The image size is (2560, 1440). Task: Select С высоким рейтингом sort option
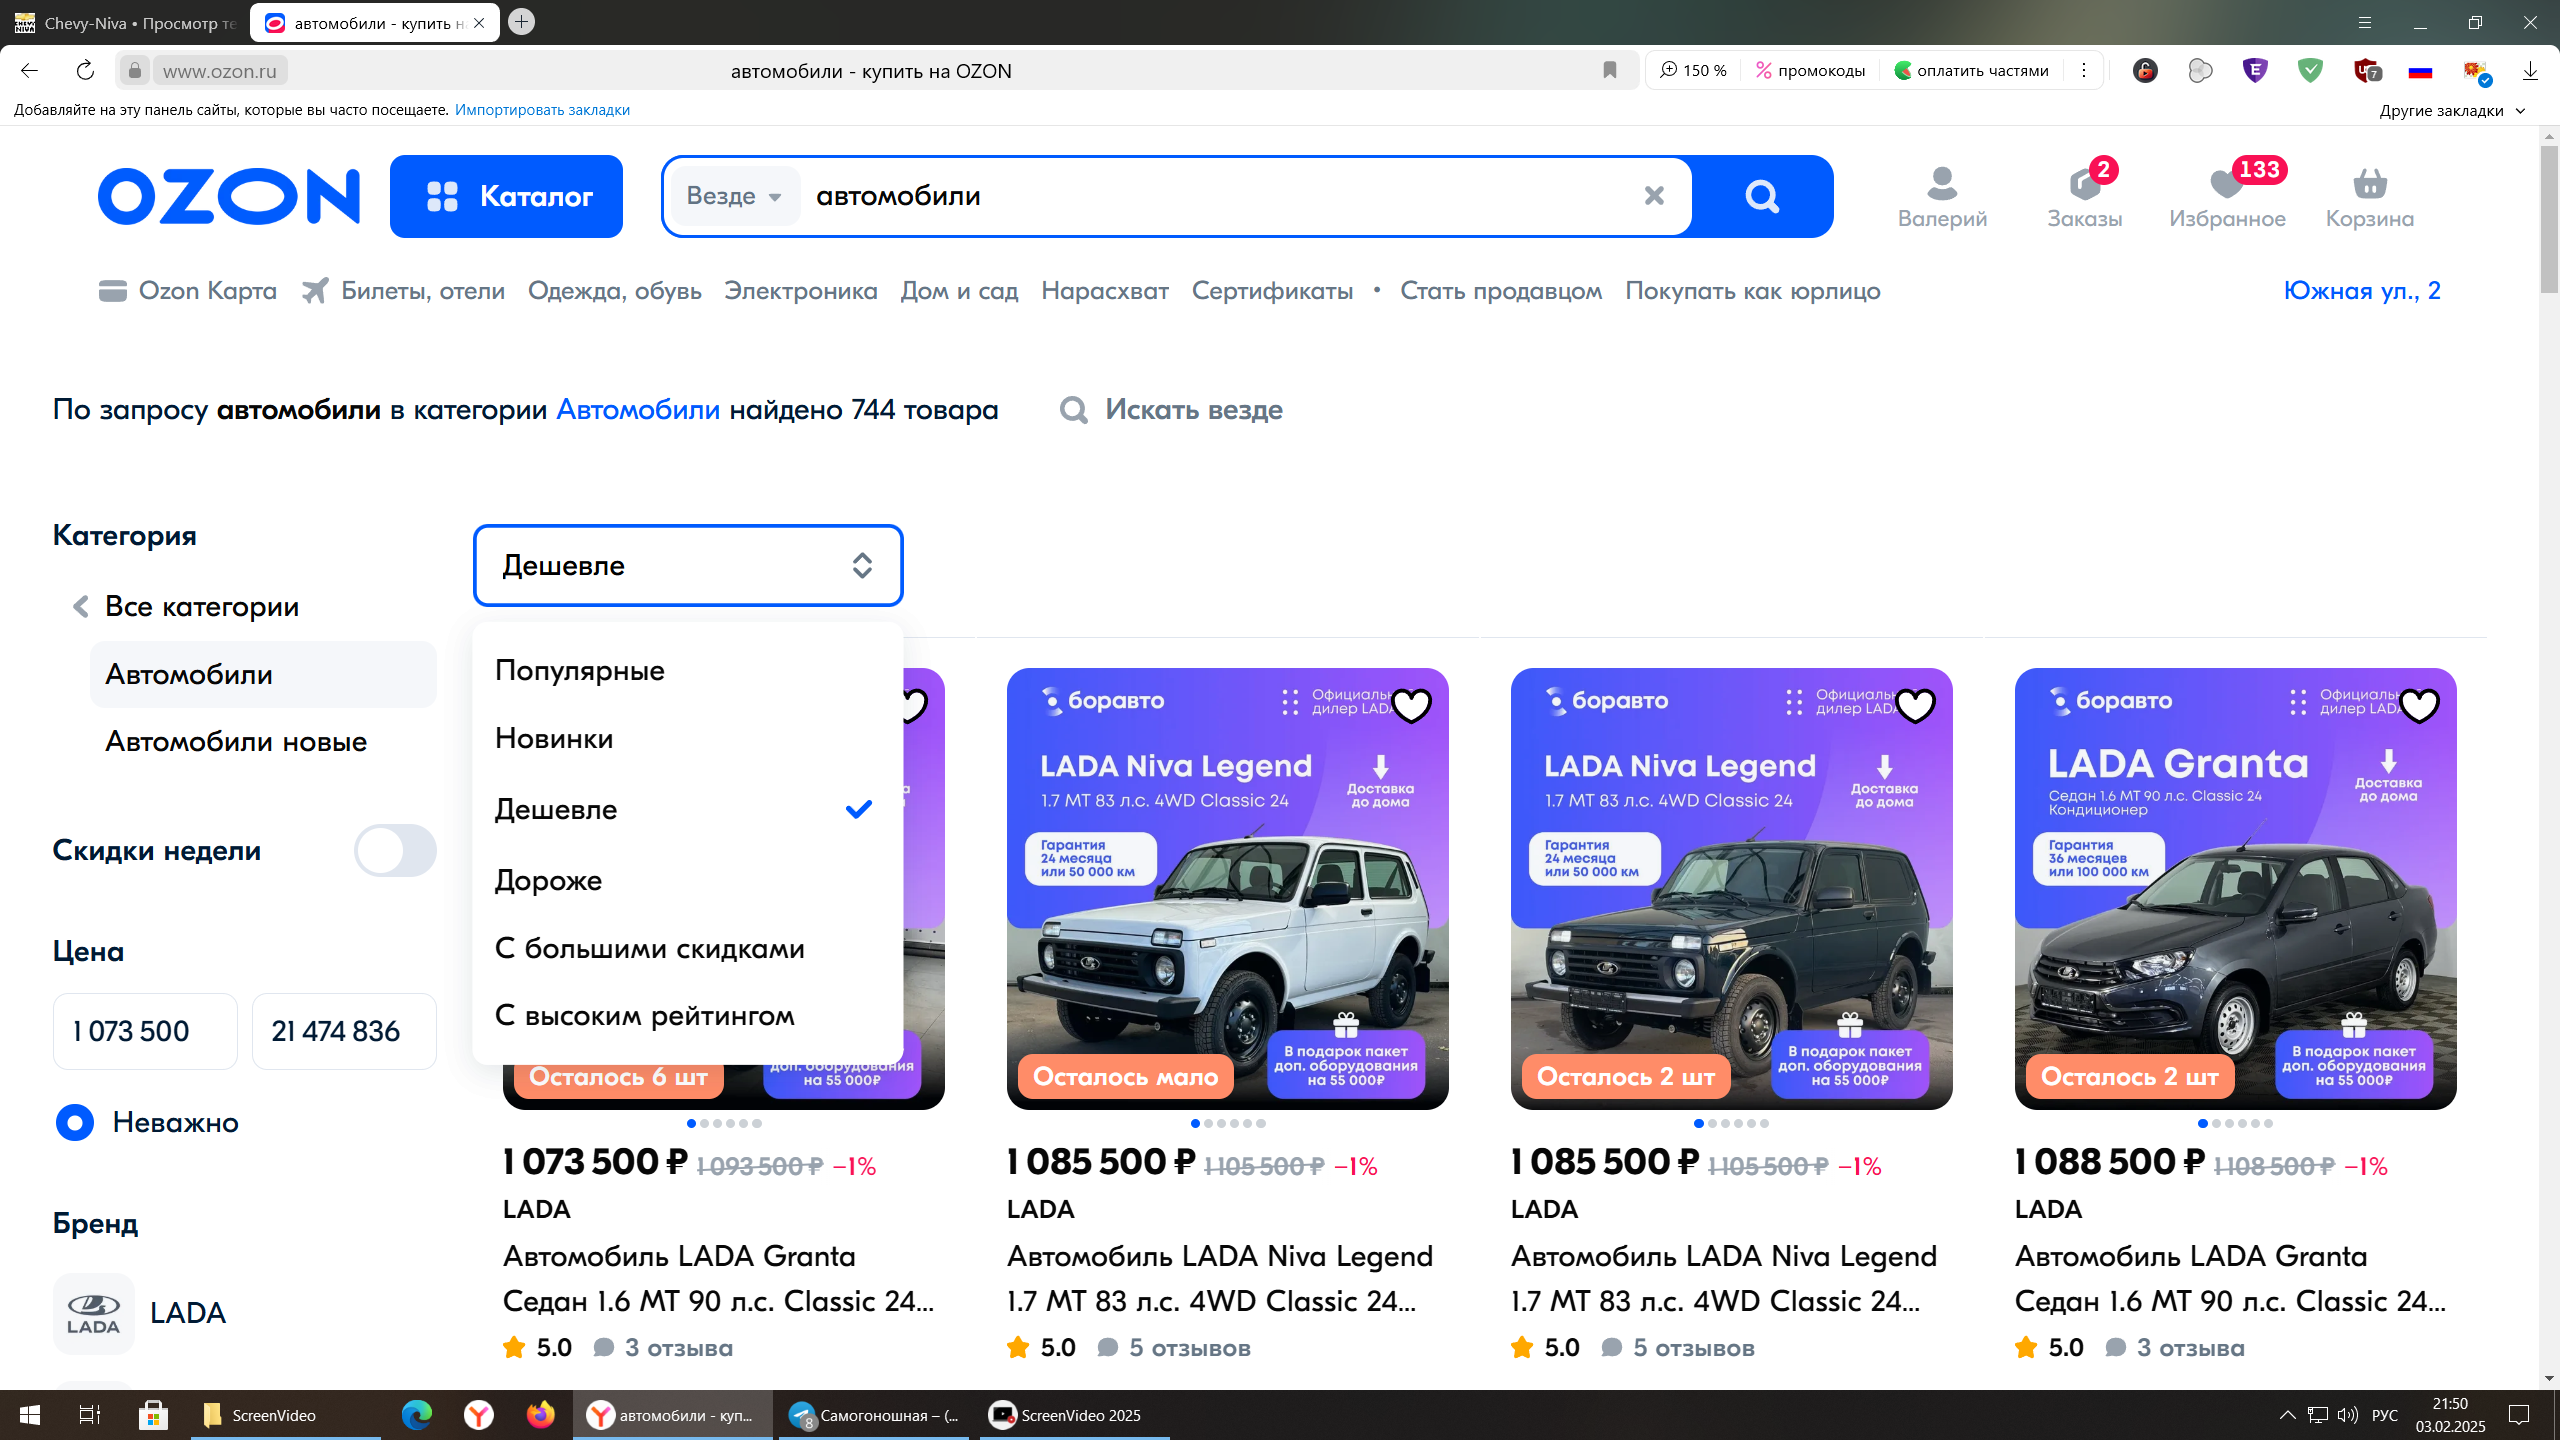tap(688, 1015)
